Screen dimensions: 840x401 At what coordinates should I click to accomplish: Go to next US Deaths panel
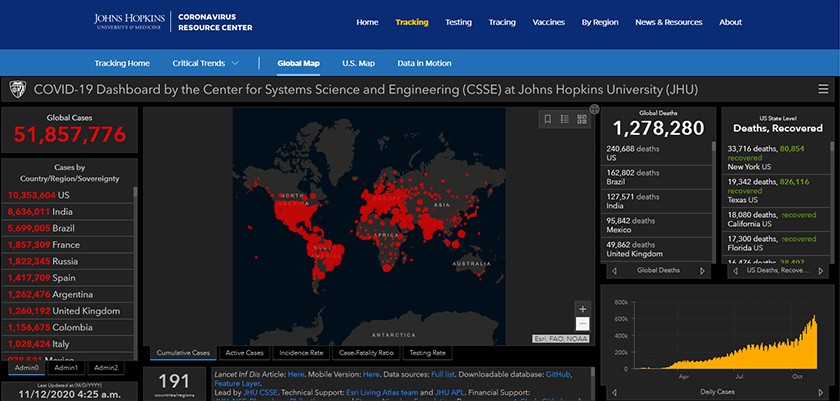pos(820,271)
